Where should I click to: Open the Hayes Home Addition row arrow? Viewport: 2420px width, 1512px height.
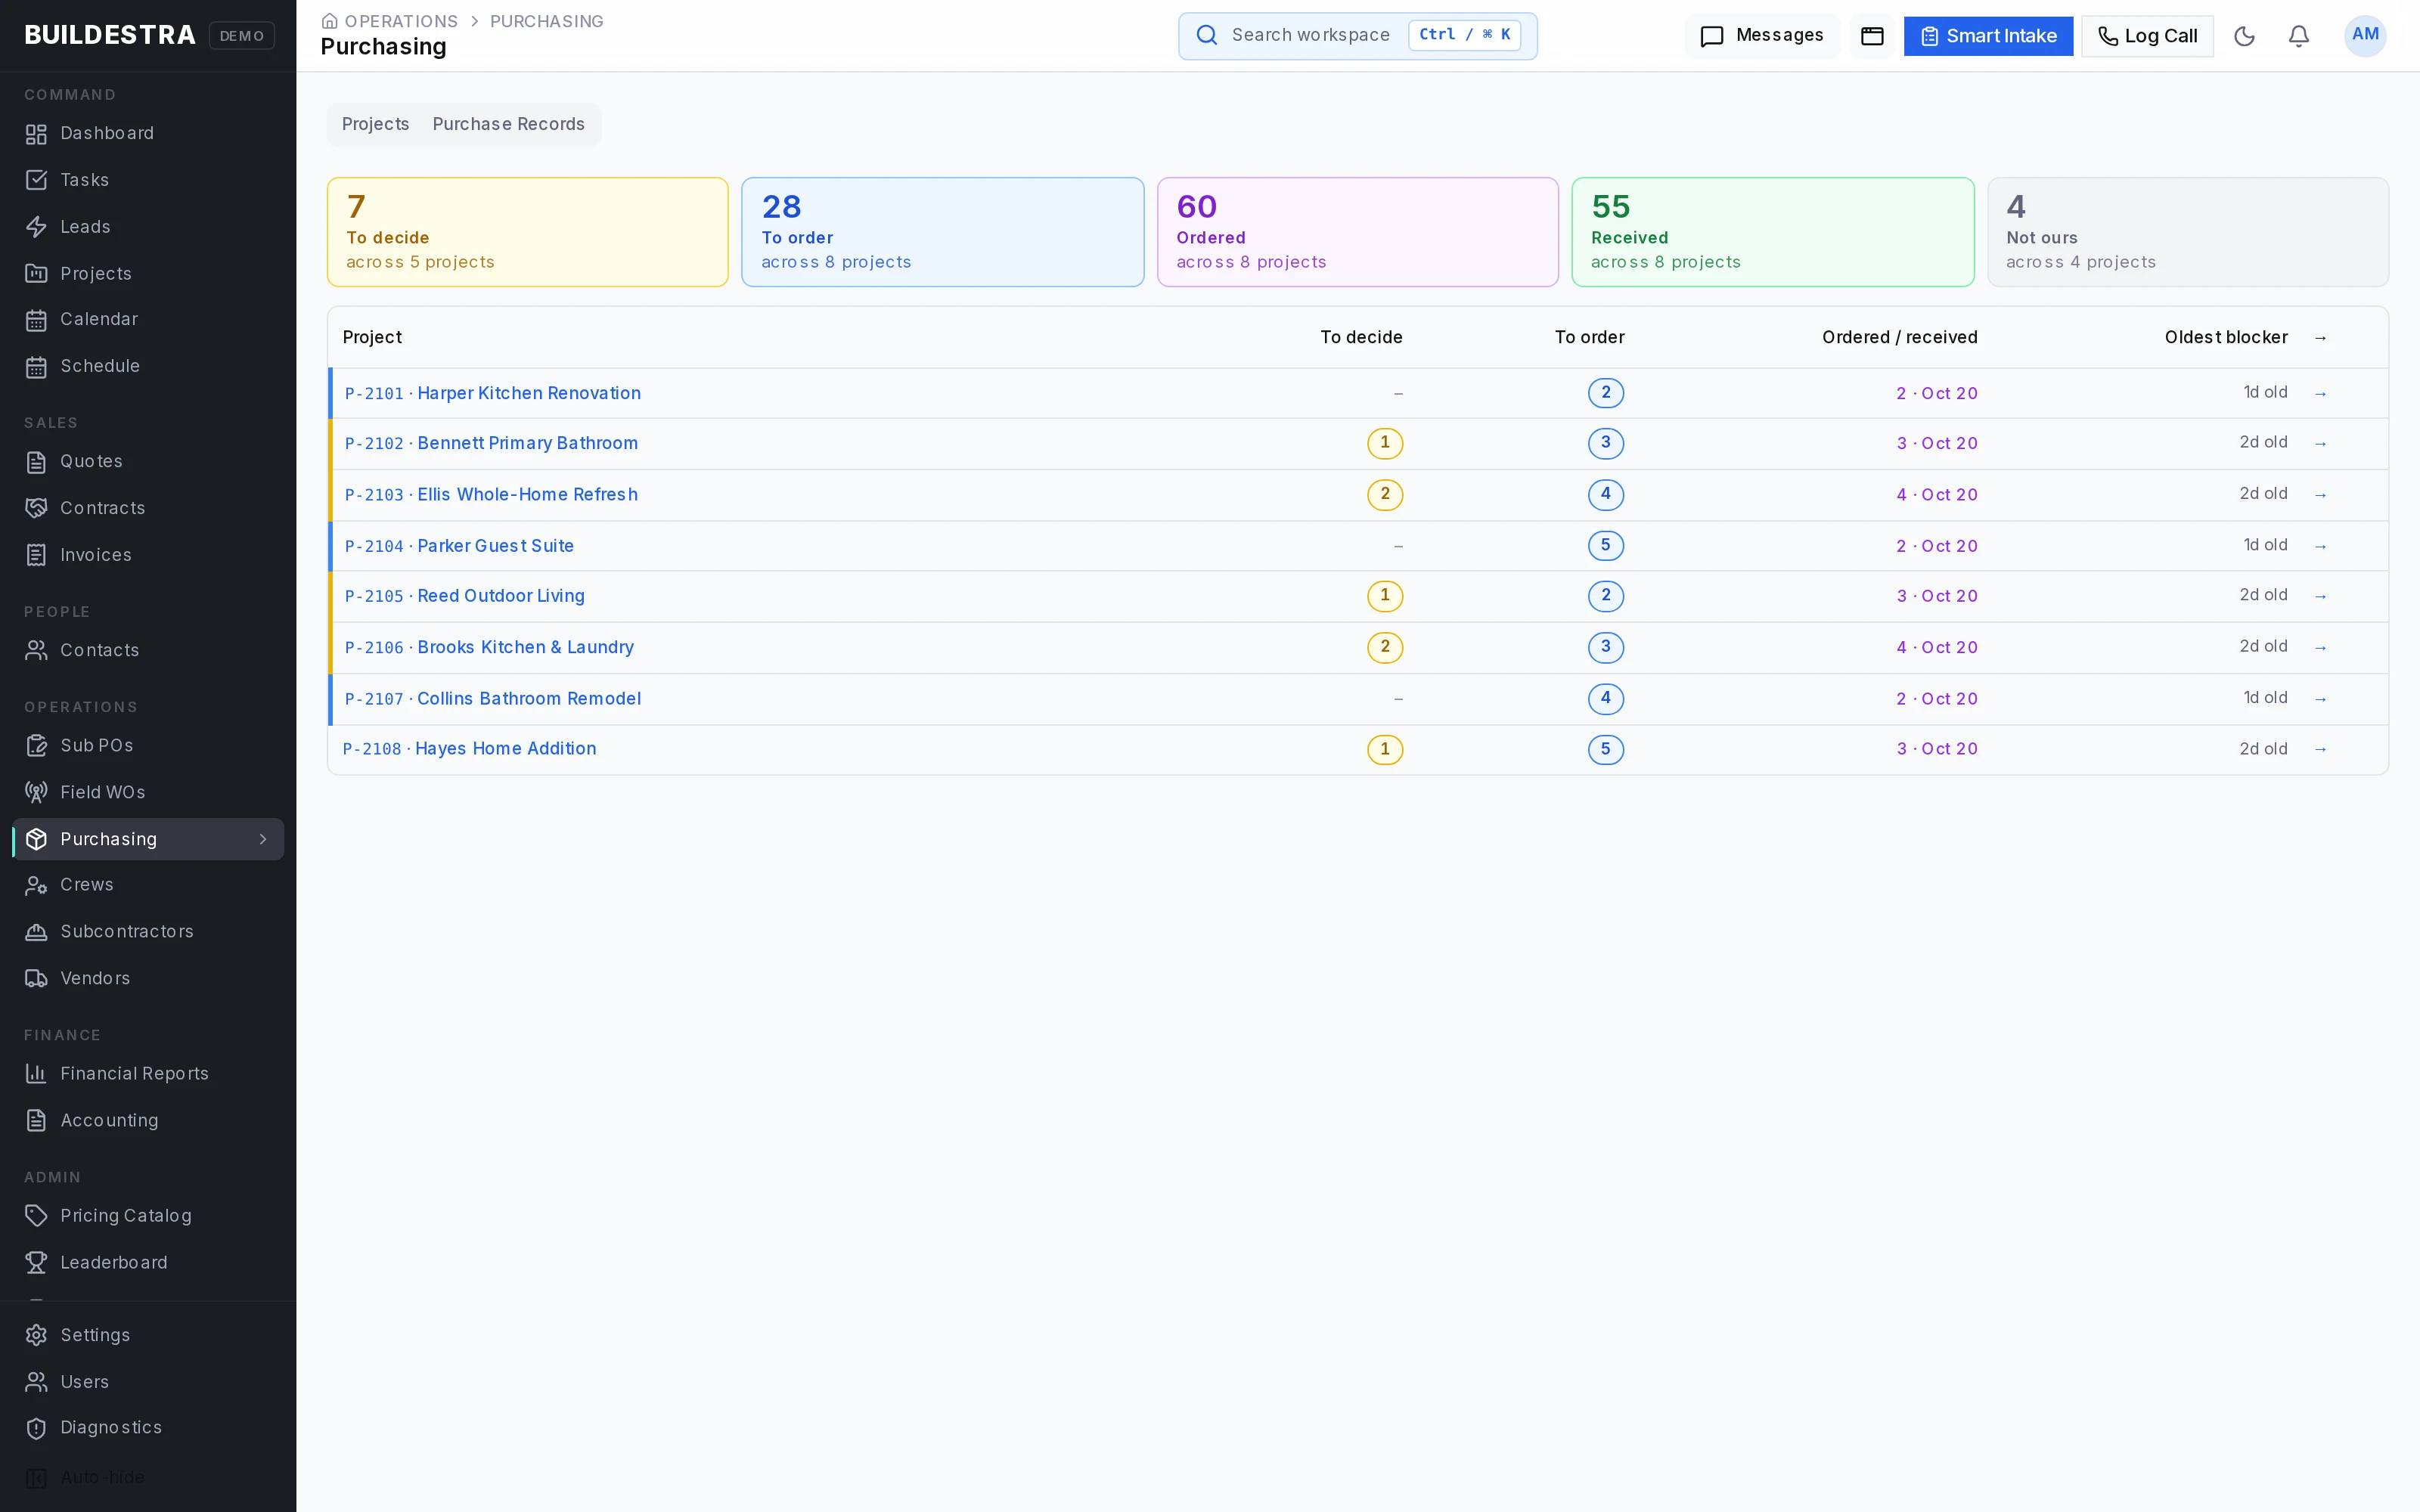[x=2320, y=749]
